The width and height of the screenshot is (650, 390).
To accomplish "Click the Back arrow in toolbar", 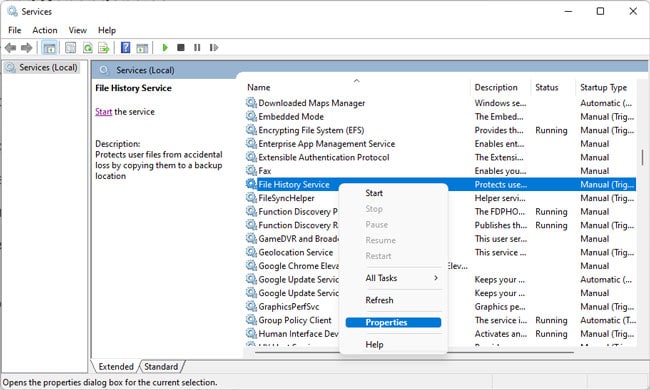I will tap(10, 48).
